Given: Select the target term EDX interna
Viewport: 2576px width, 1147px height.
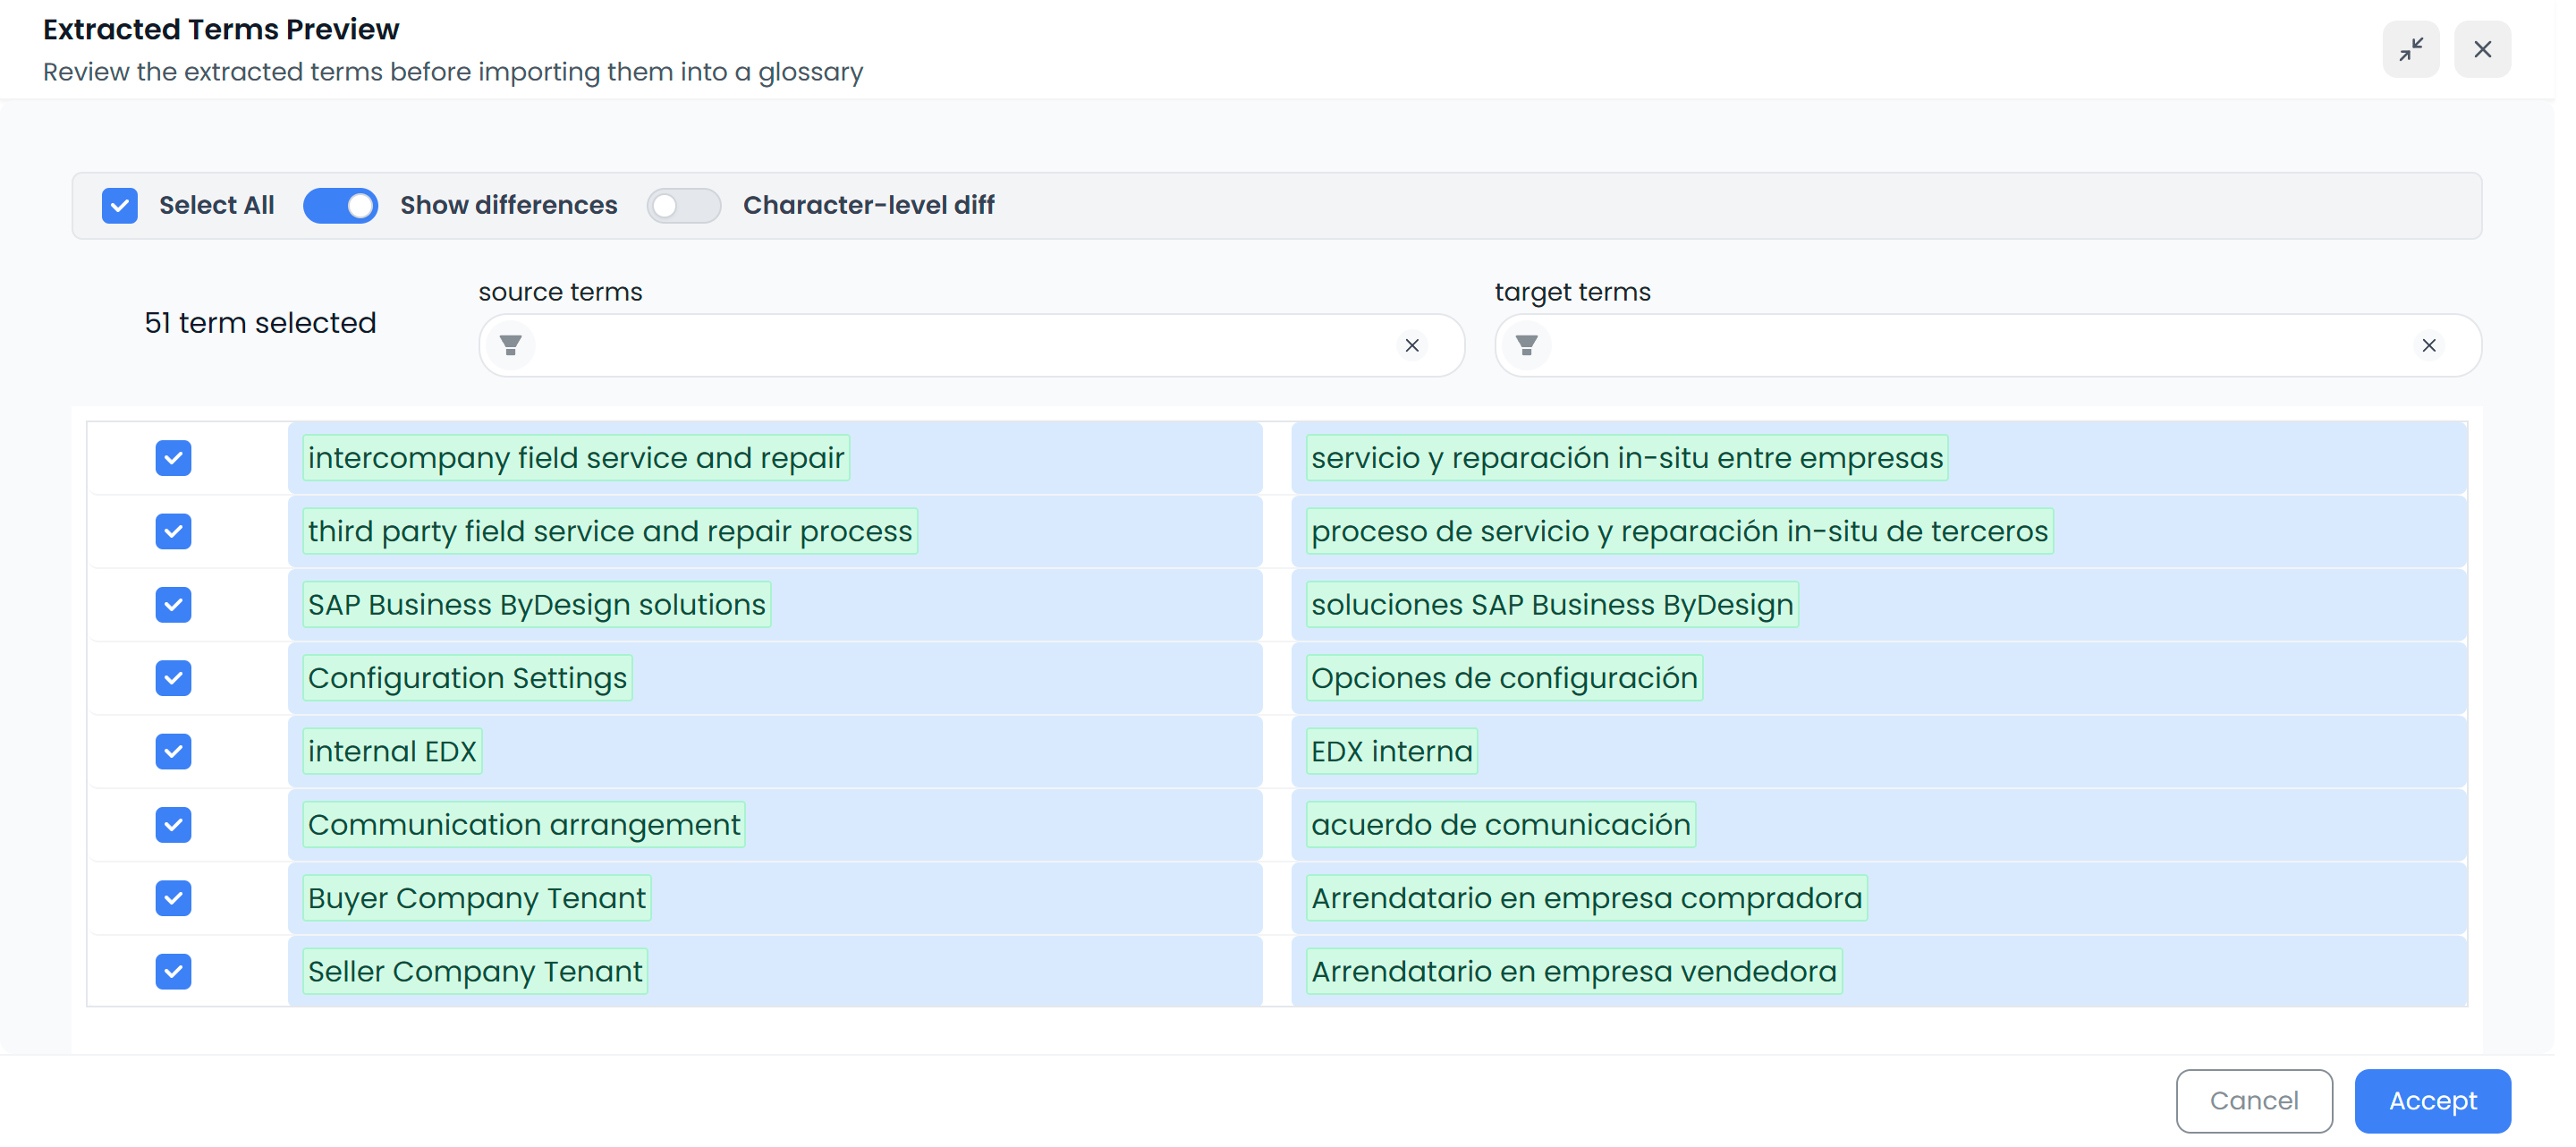Looking at the screenshot, I should pyautogui.click(x=1391, y=751).
